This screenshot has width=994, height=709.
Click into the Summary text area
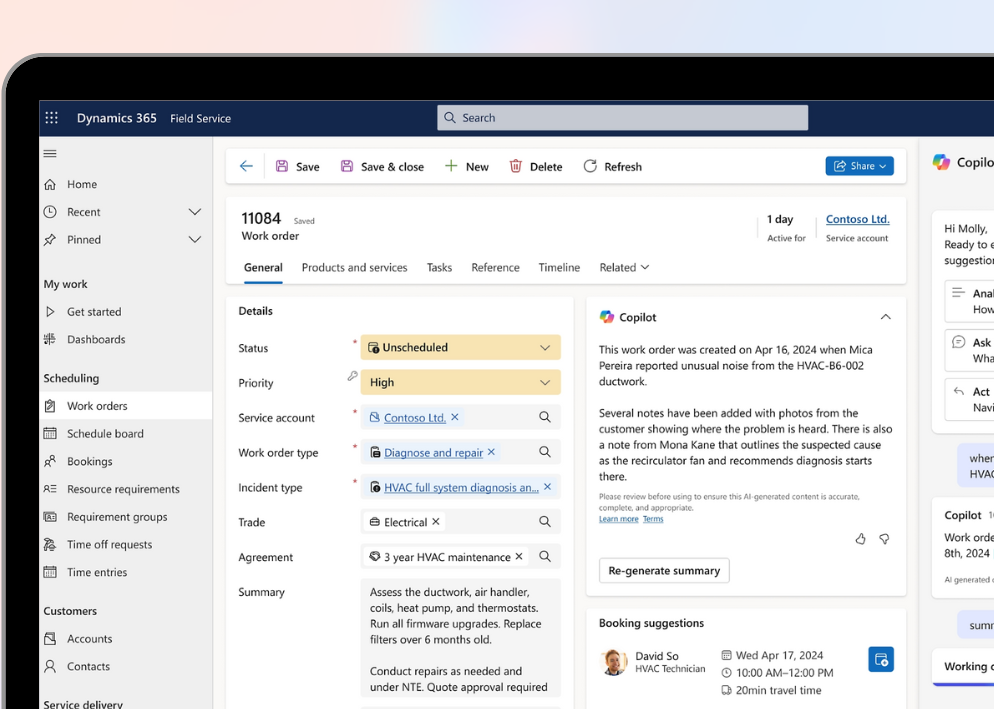tap(460, 639)
